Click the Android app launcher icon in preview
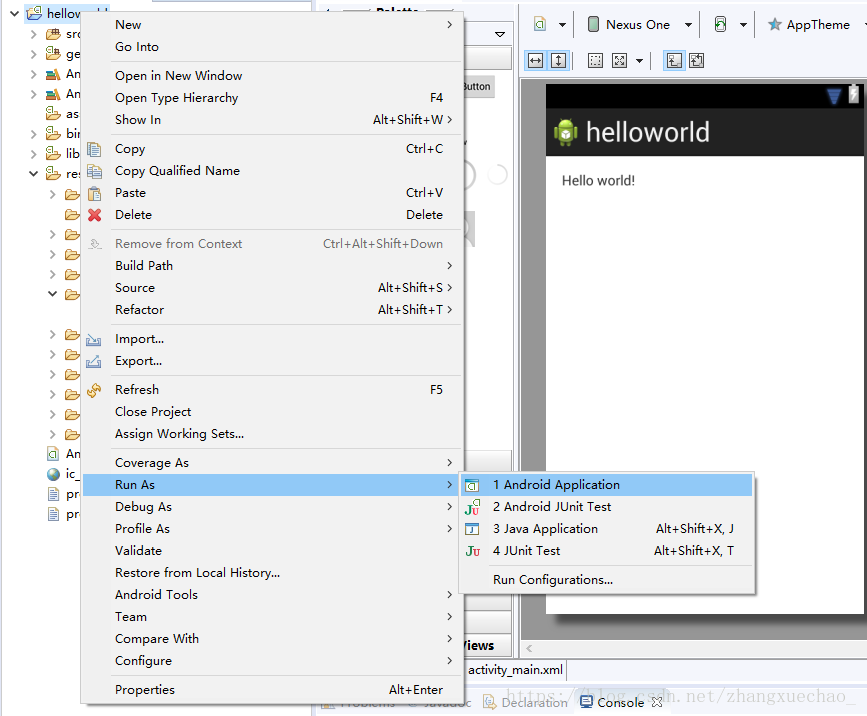The image size is (867, 716). [566, 132]
